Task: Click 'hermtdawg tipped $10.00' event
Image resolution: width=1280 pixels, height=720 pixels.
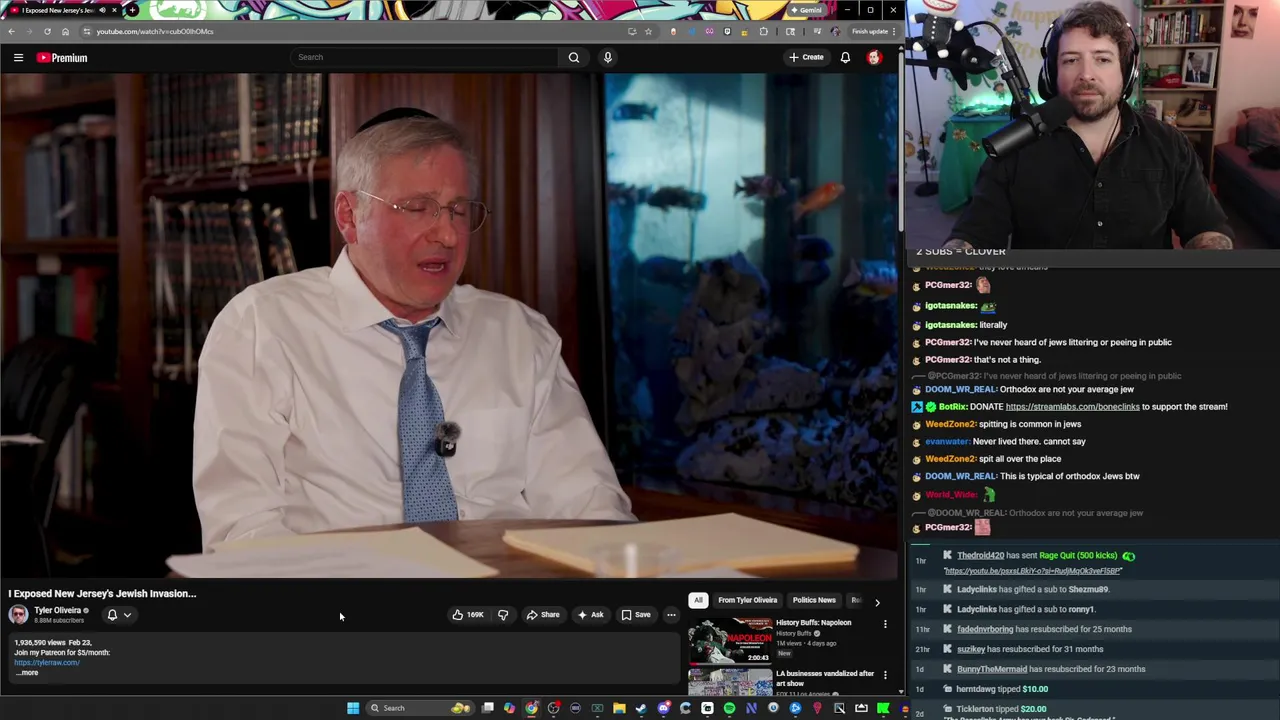Action: (1002, 689)
